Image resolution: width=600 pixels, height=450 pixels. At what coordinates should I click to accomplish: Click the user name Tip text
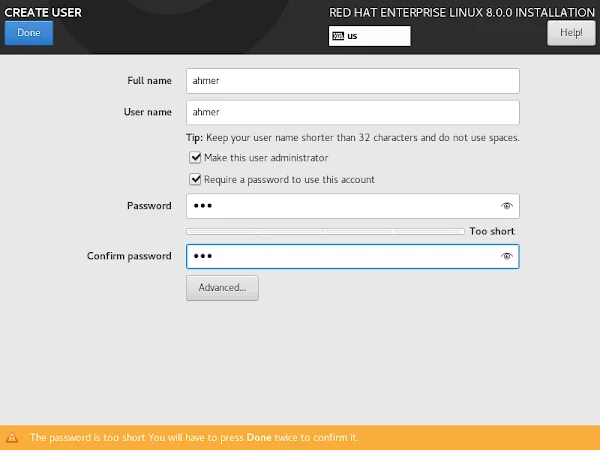pyautogui.click(x=352, y=138)
